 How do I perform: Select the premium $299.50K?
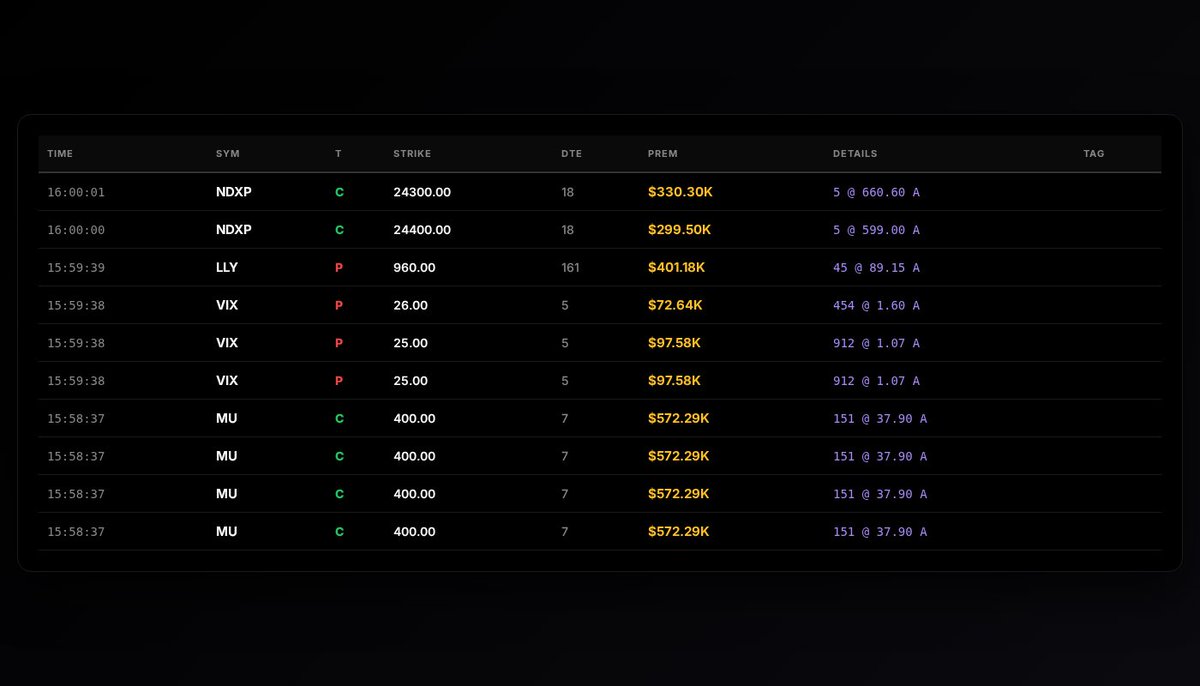(x=680, y=230)
